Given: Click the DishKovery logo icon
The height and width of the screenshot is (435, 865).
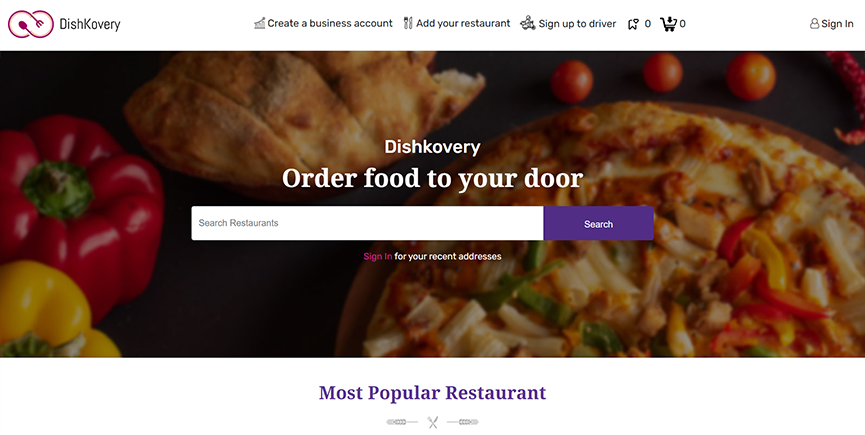Looking at the screenshot, I should (x=31, y=24).
